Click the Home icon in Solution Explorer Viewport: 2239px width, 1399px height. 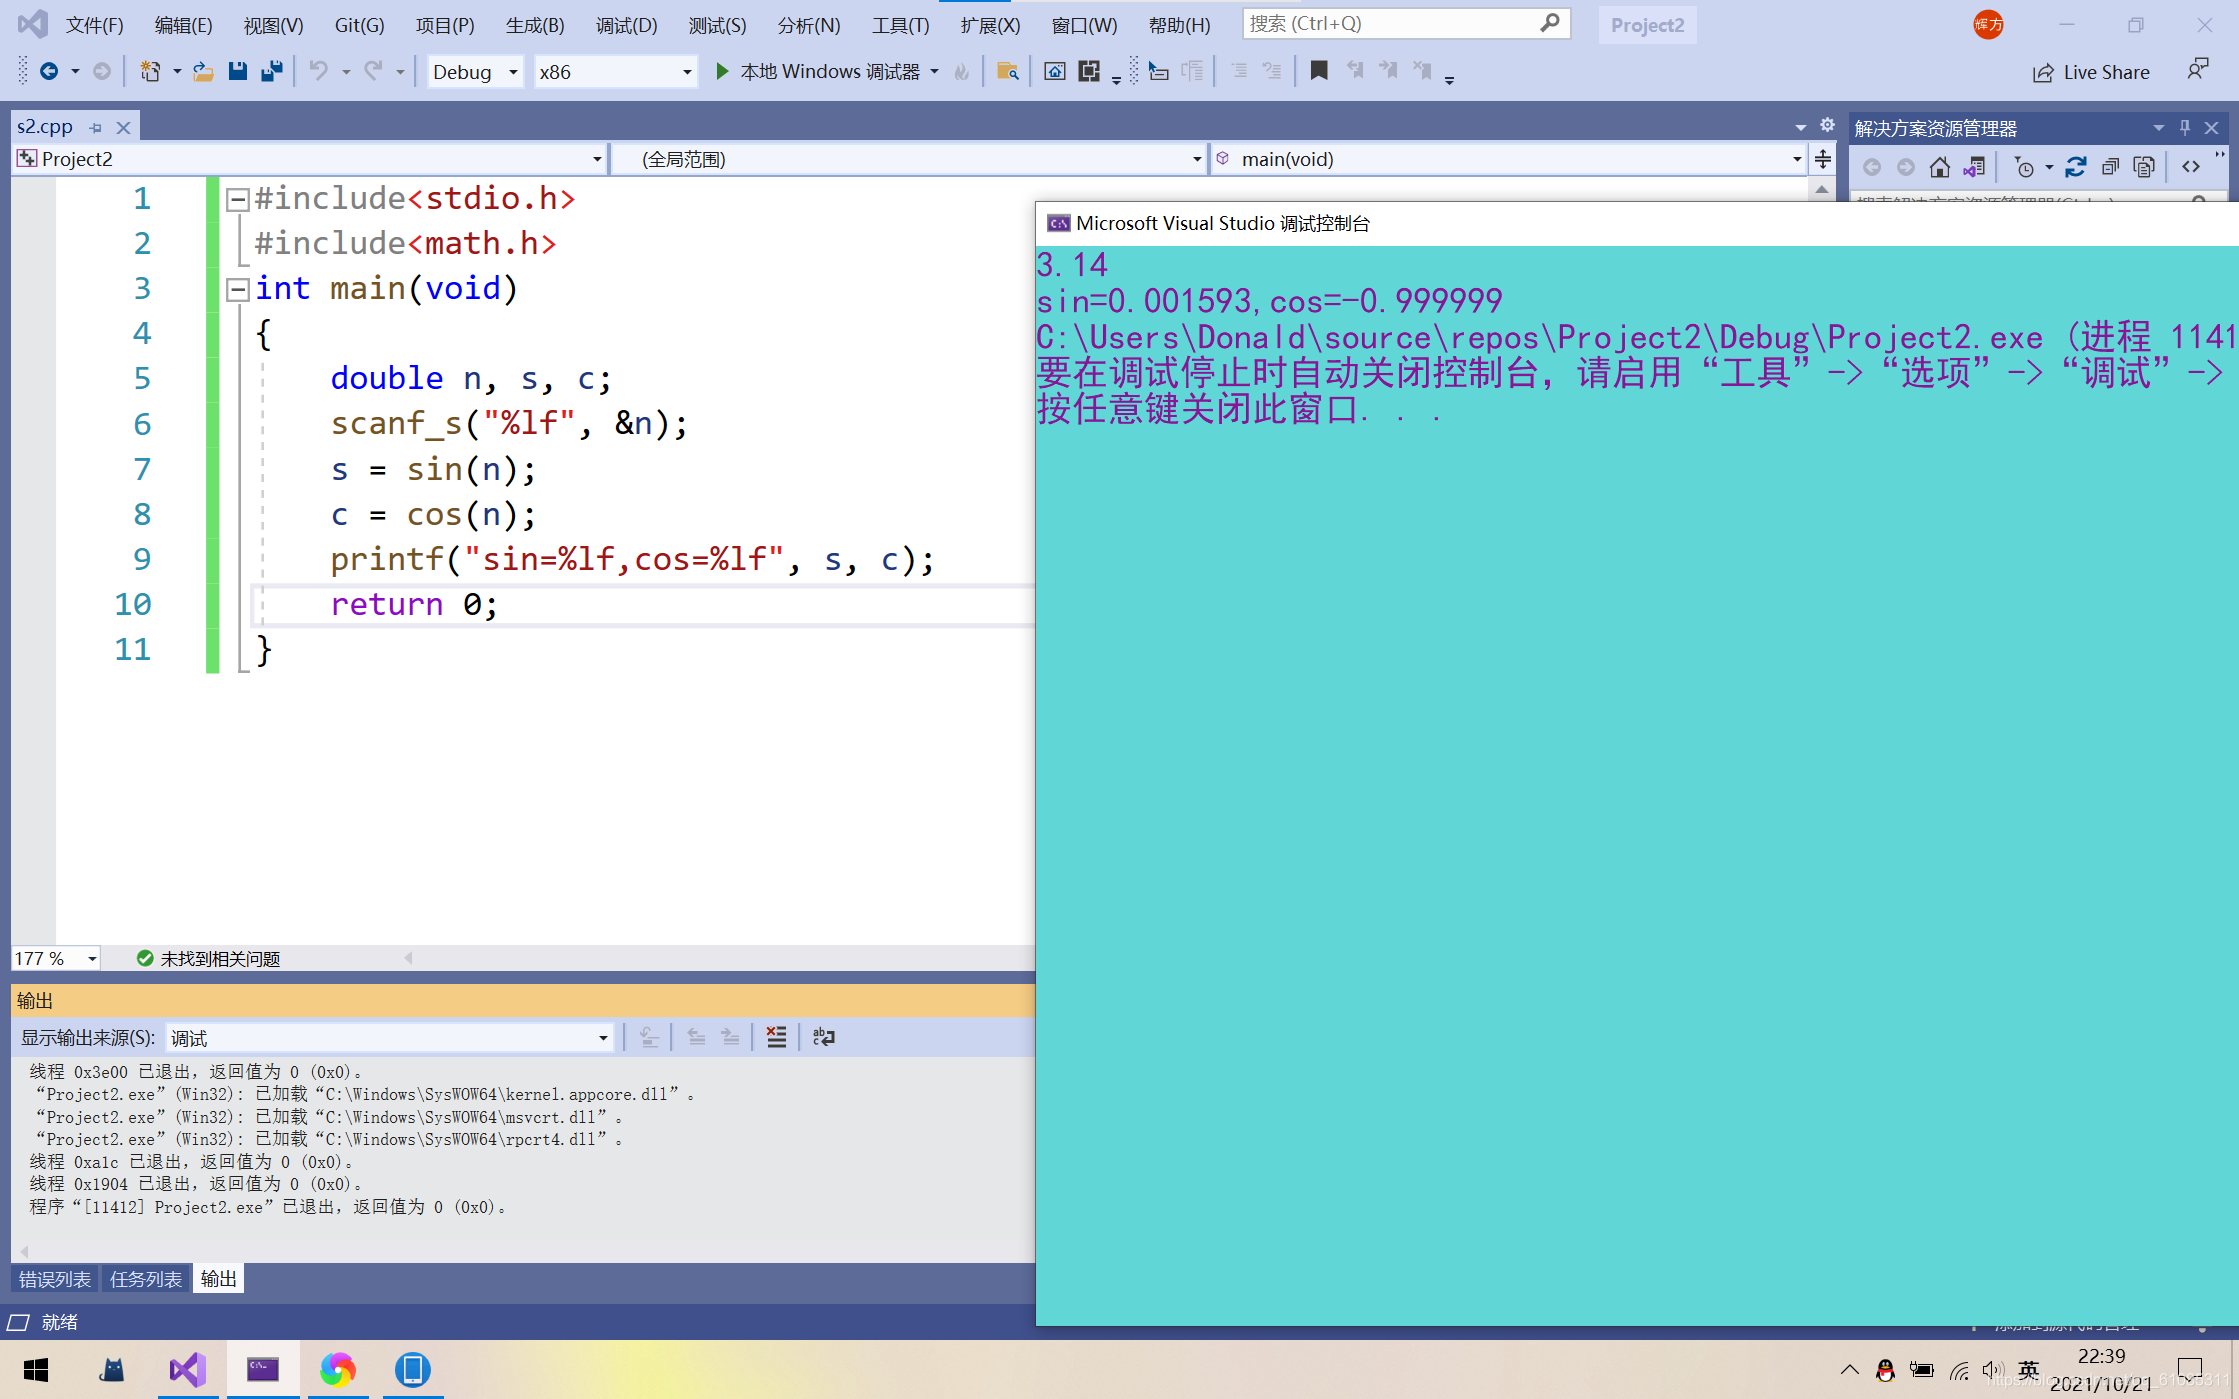1940,167
